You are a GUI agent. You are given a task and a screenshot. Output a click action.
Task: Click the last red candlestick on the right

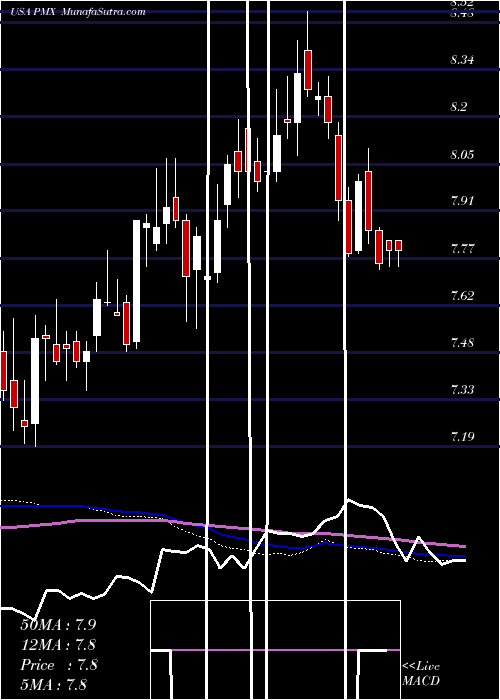pyautogui.click(x=398, y=245)
